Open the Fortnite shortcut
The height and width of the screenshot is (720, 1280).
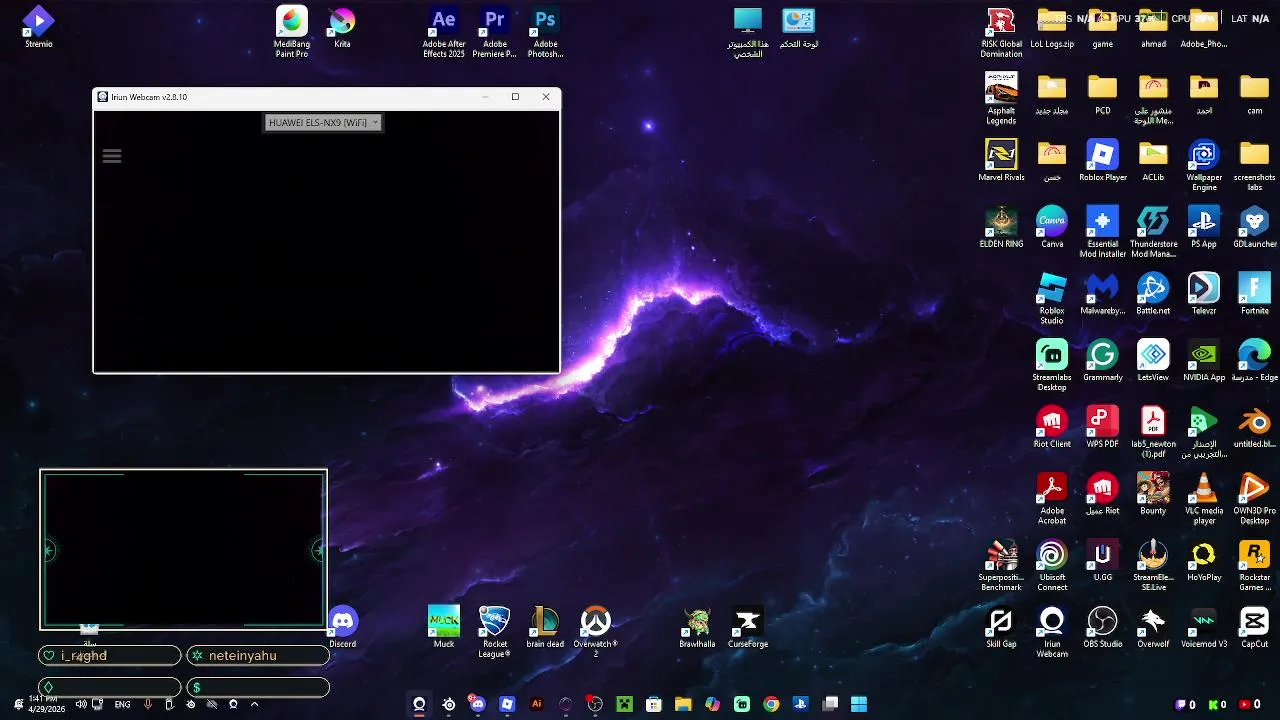coord(1254,294)
